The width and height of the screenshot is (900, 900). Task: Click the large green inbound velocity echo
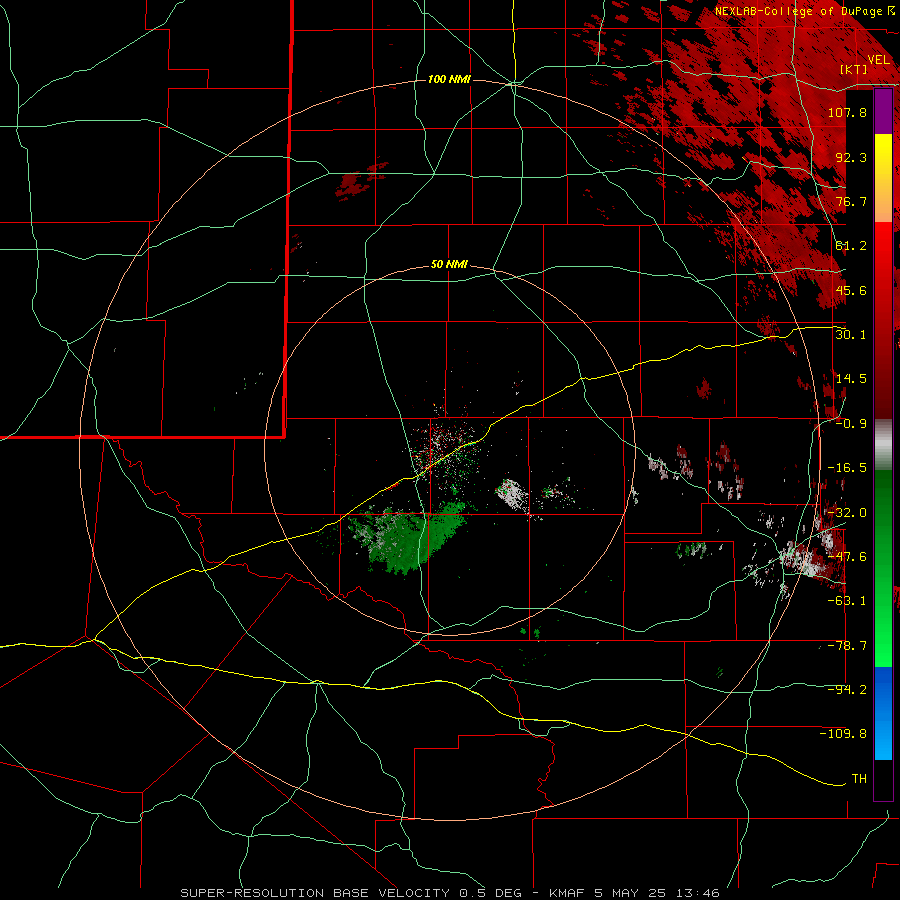[410, 537]
